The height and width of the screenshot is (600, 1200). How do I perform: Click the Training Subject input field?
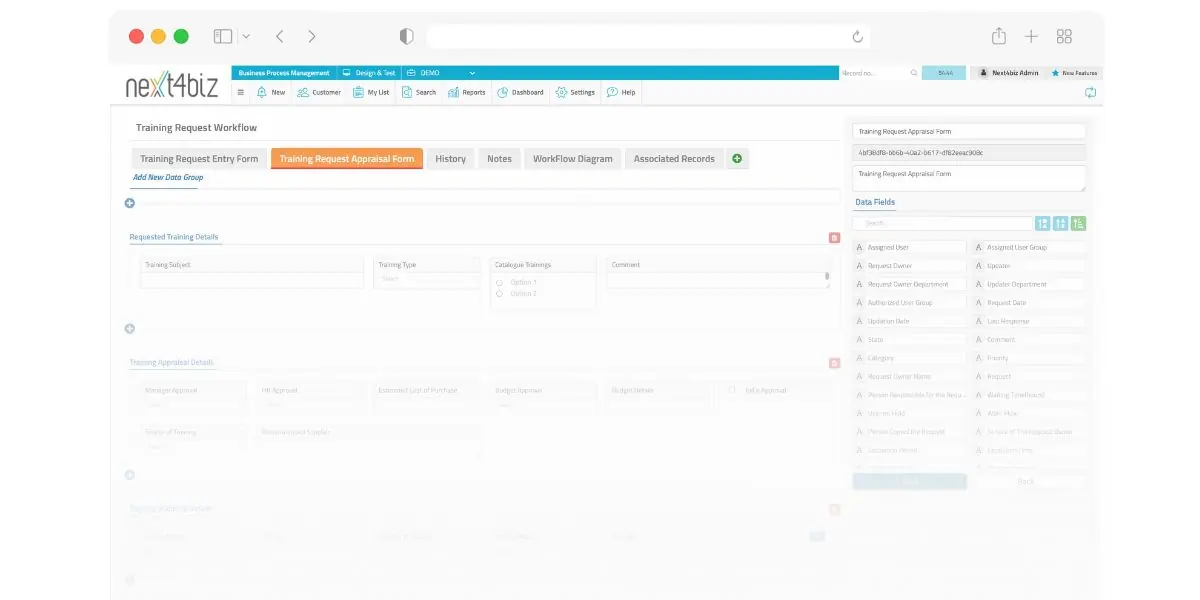(x=252, y=280)
